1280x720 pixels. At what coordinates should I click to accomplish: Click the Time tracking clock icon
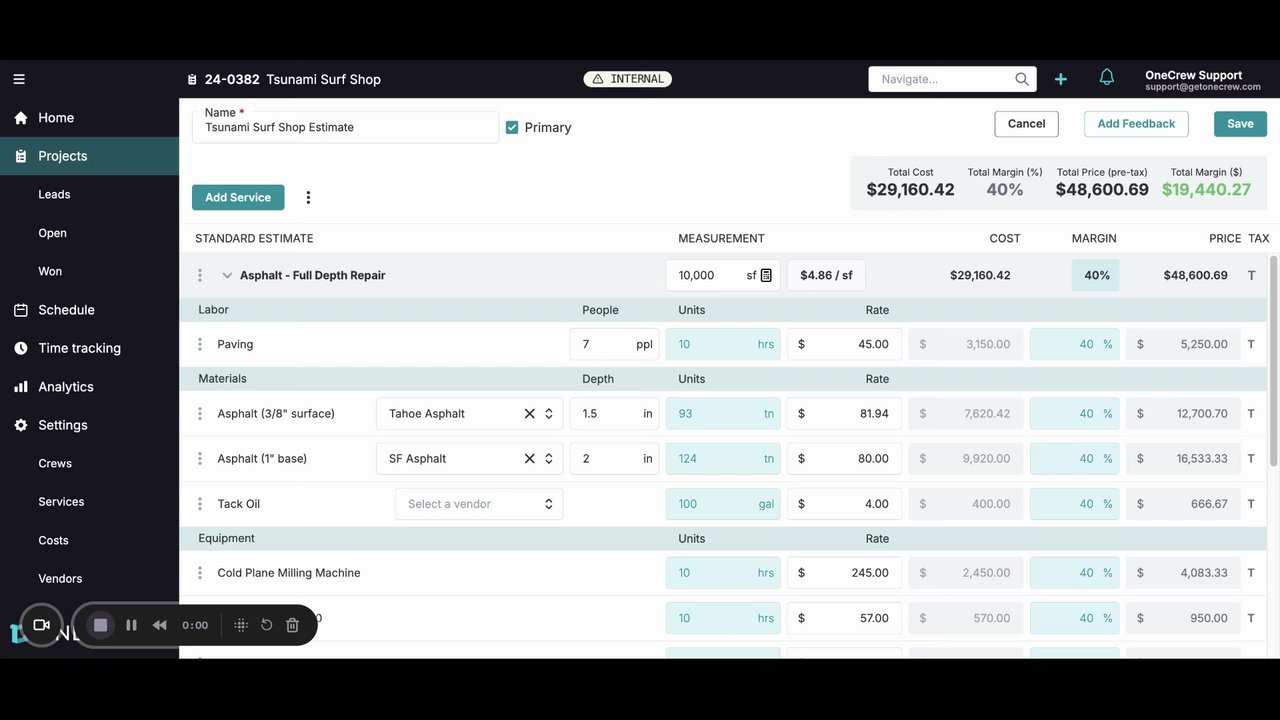click(x=20, y=348)
